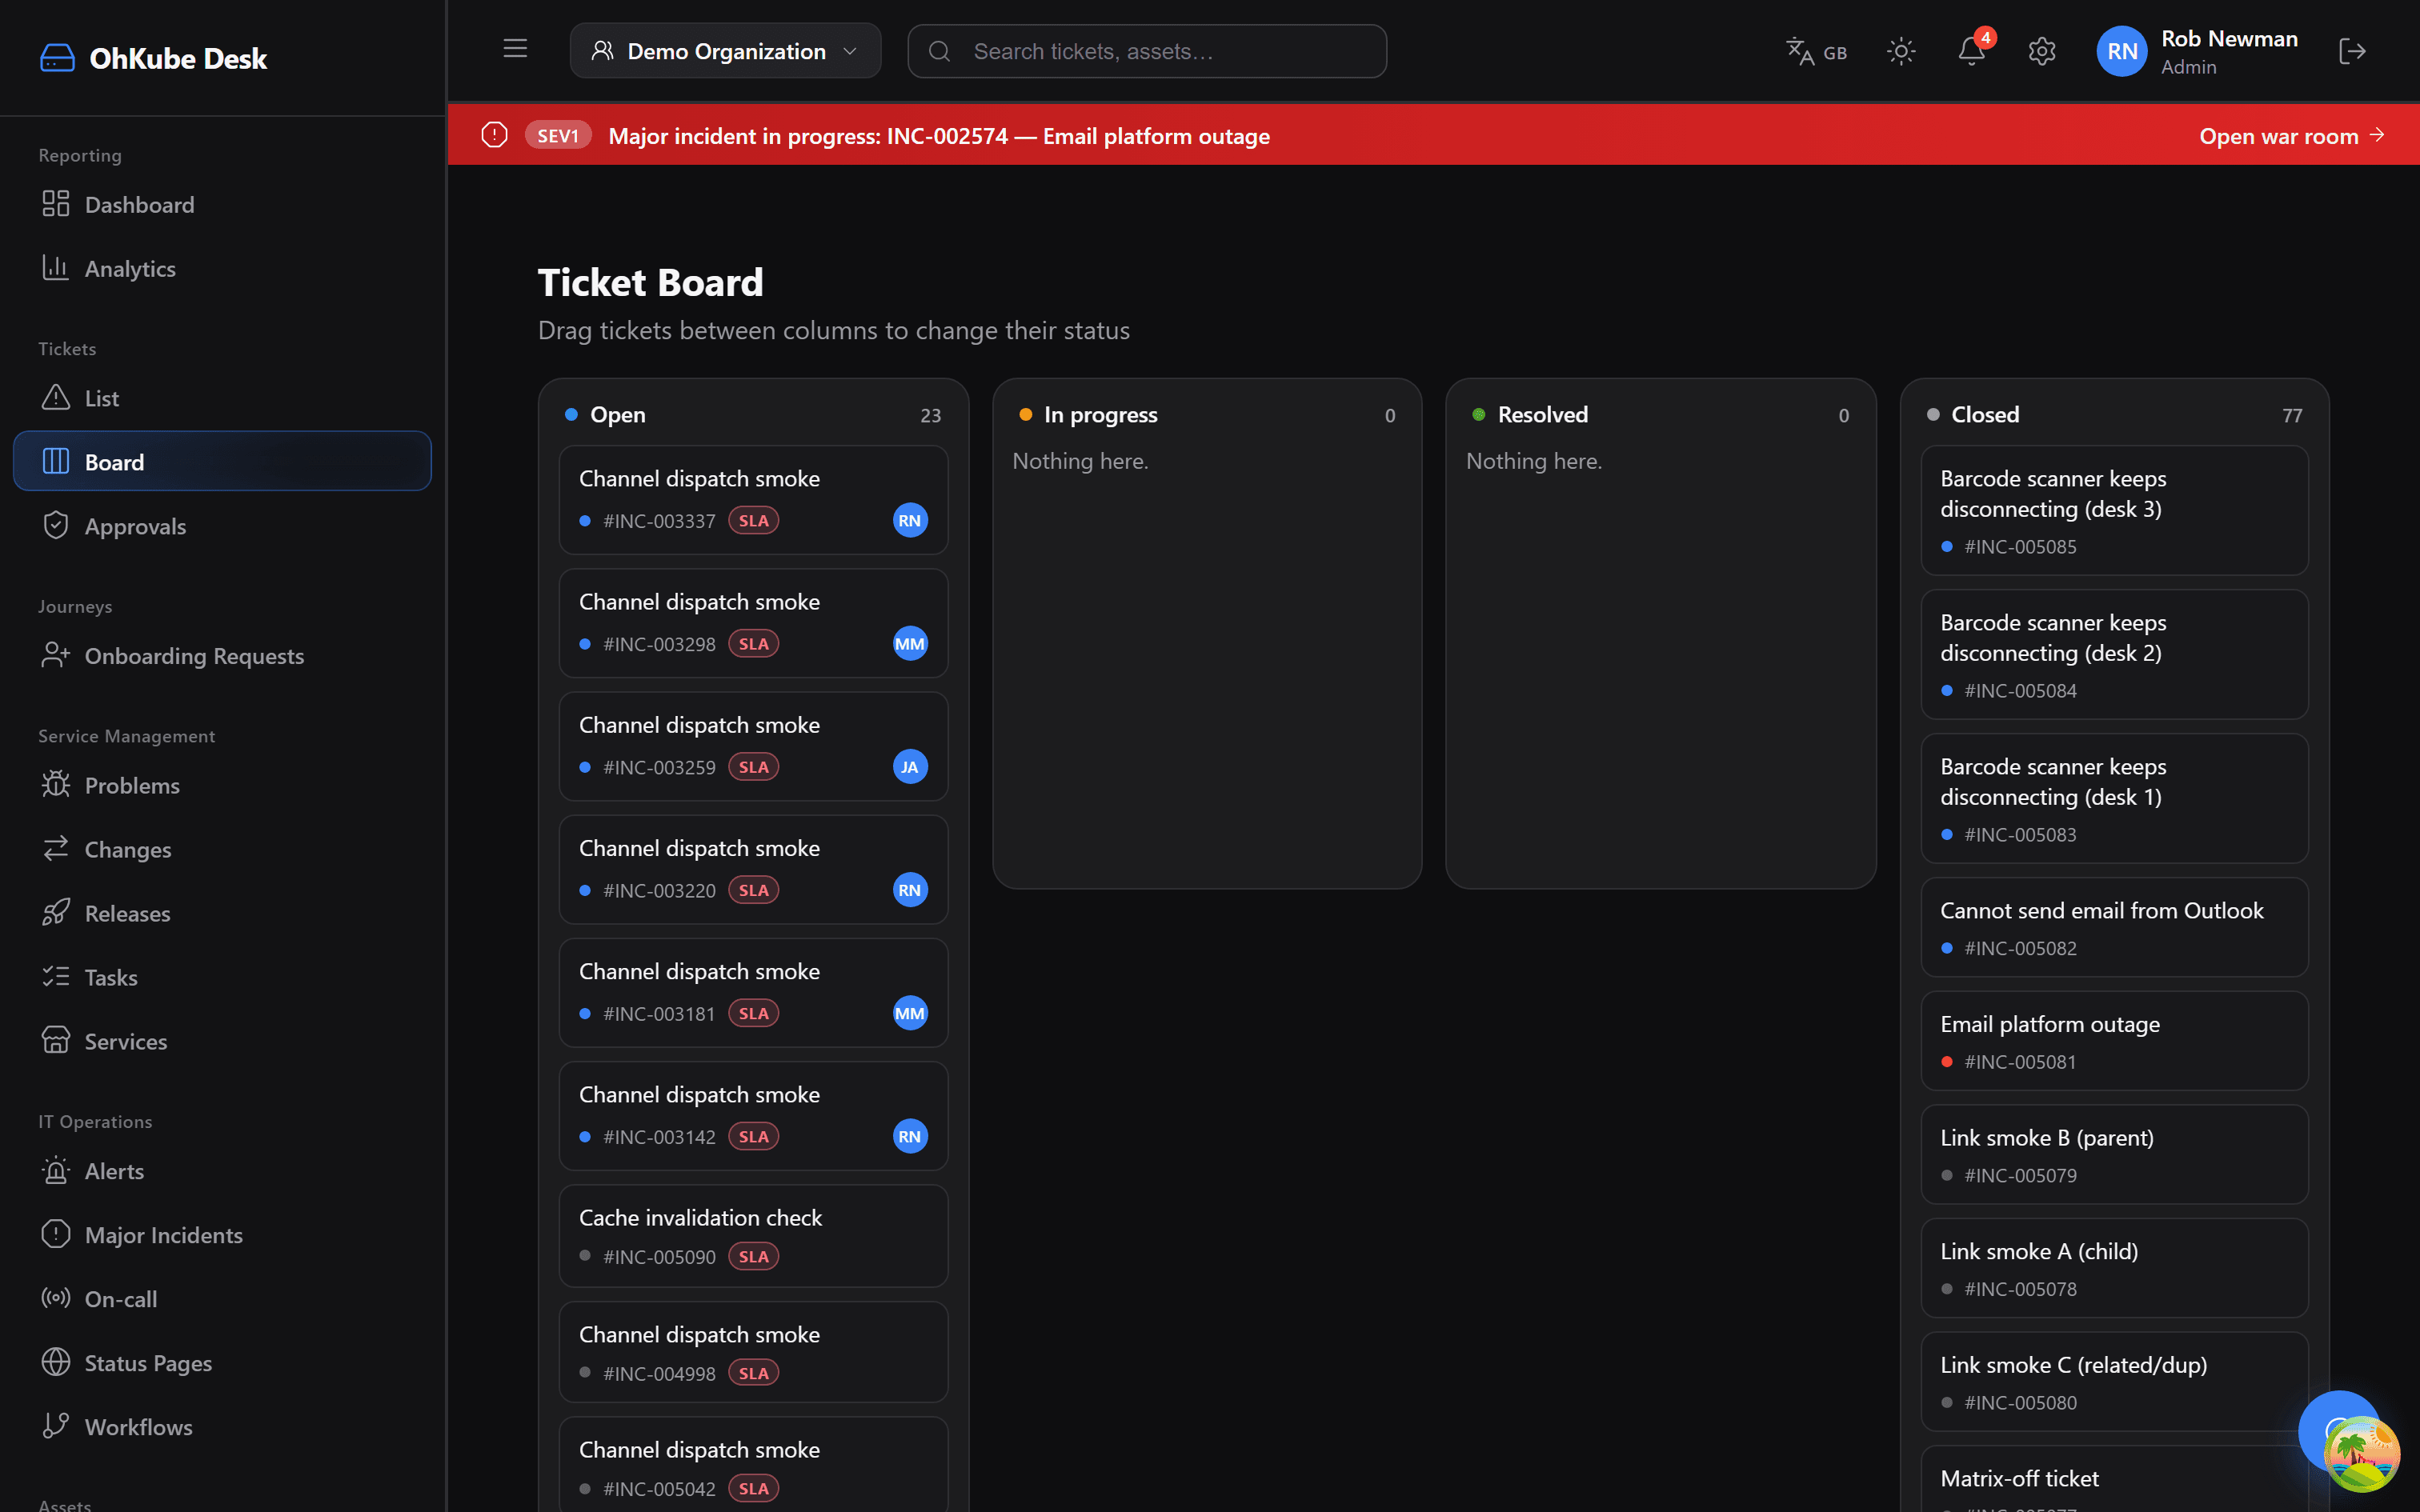Click the Status Pages globe icon

pyautogui.click(x=56, y=1363)
